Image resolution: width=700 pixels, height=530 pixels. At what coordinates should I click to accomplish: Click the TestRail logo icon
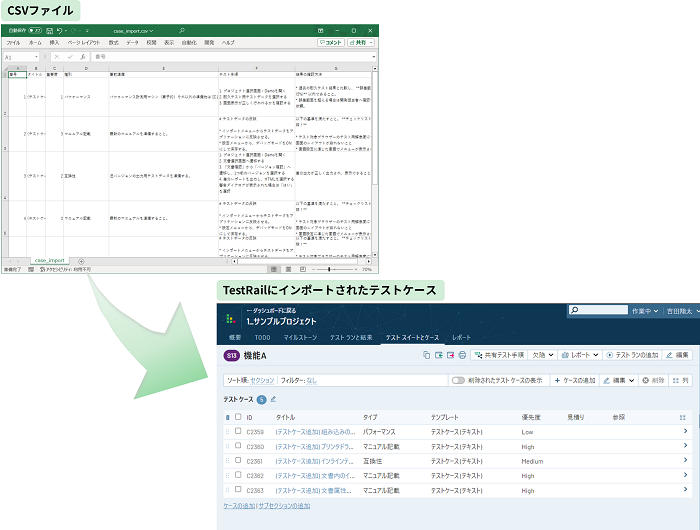(230, 318)
